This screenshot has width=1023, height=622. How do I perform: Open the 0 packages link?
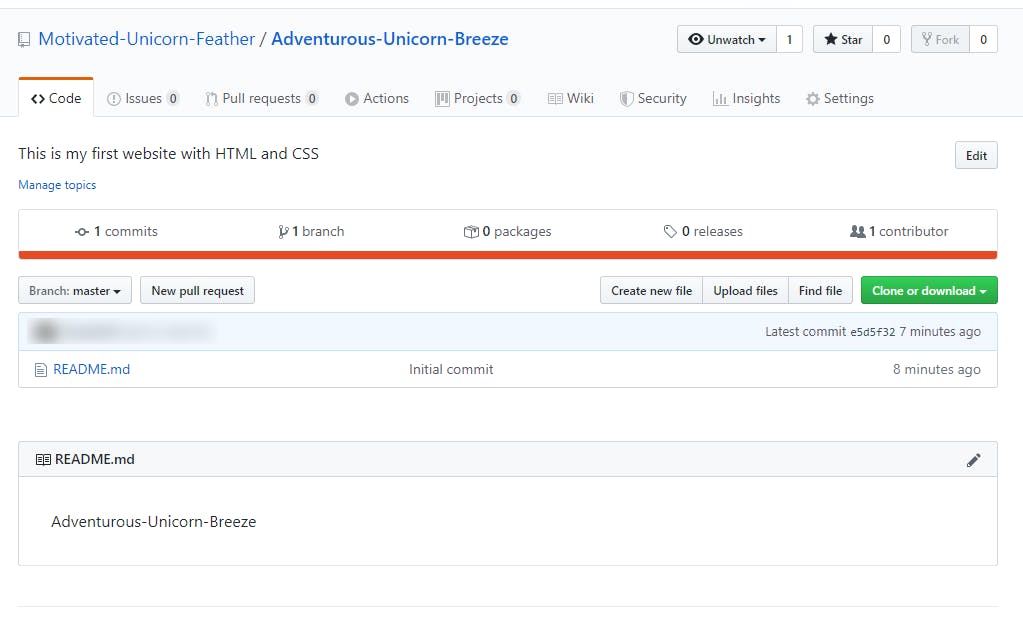pyautogui.click(x=507, y=231)
